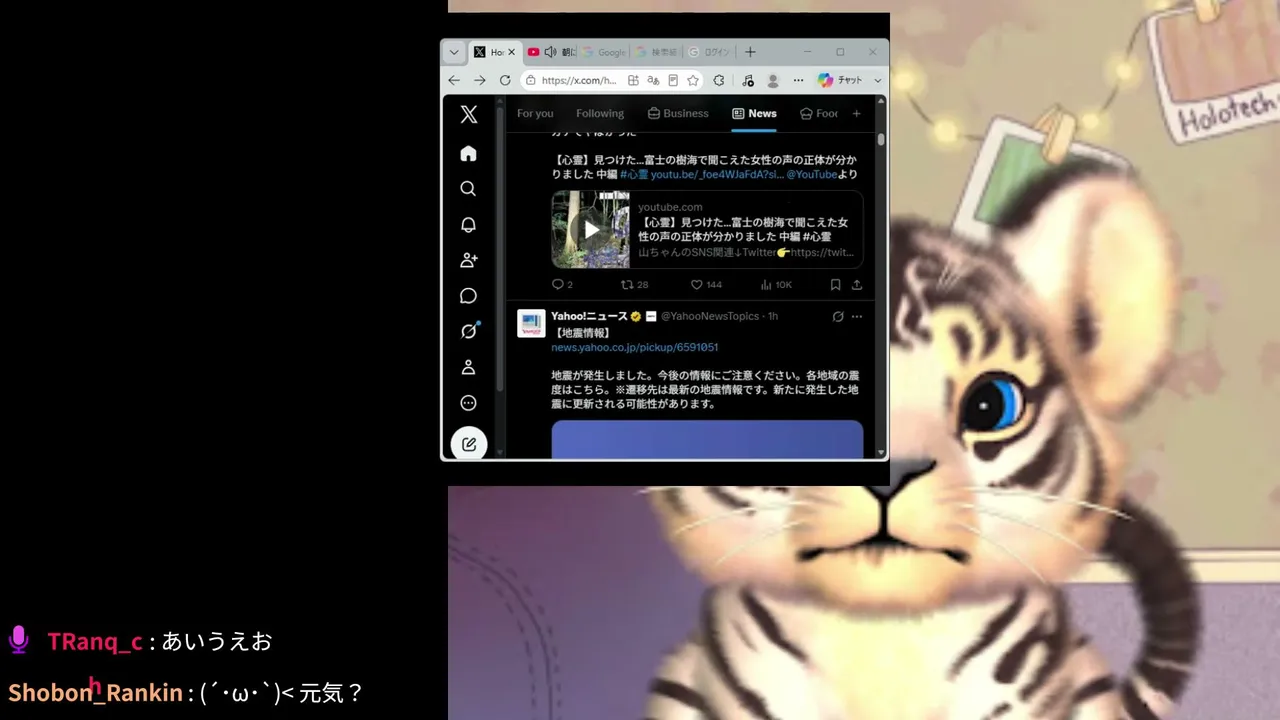Viewport: 1280px width, 720px height.
Task: Open more options on Yahoo!ニュース post
Action: click(857, 317)
